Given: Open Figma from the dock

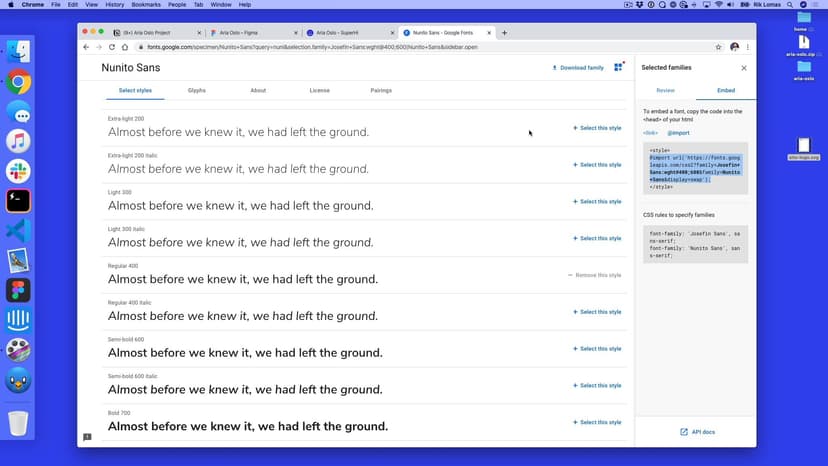Looking at the screenshot, I should (18, 290).
